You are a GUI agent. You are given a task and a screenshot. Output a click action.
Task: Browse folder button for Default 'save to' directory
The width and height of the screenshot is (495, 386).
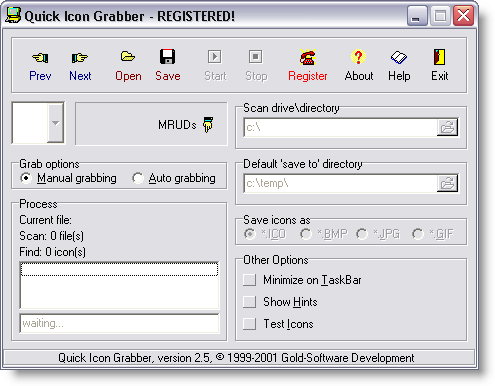click(447, 183)
